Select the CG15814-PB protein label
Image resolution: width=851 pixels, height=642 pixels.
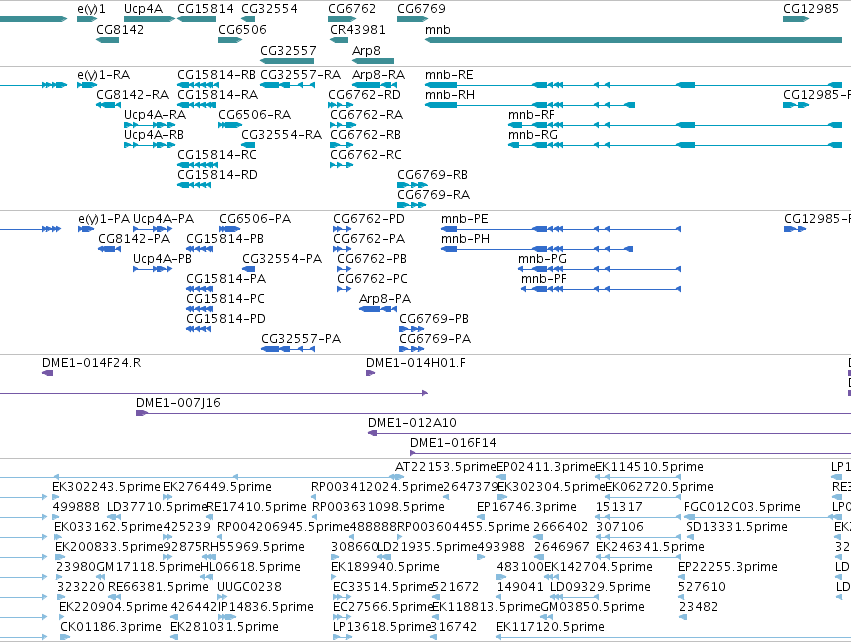tap(225, 239)
